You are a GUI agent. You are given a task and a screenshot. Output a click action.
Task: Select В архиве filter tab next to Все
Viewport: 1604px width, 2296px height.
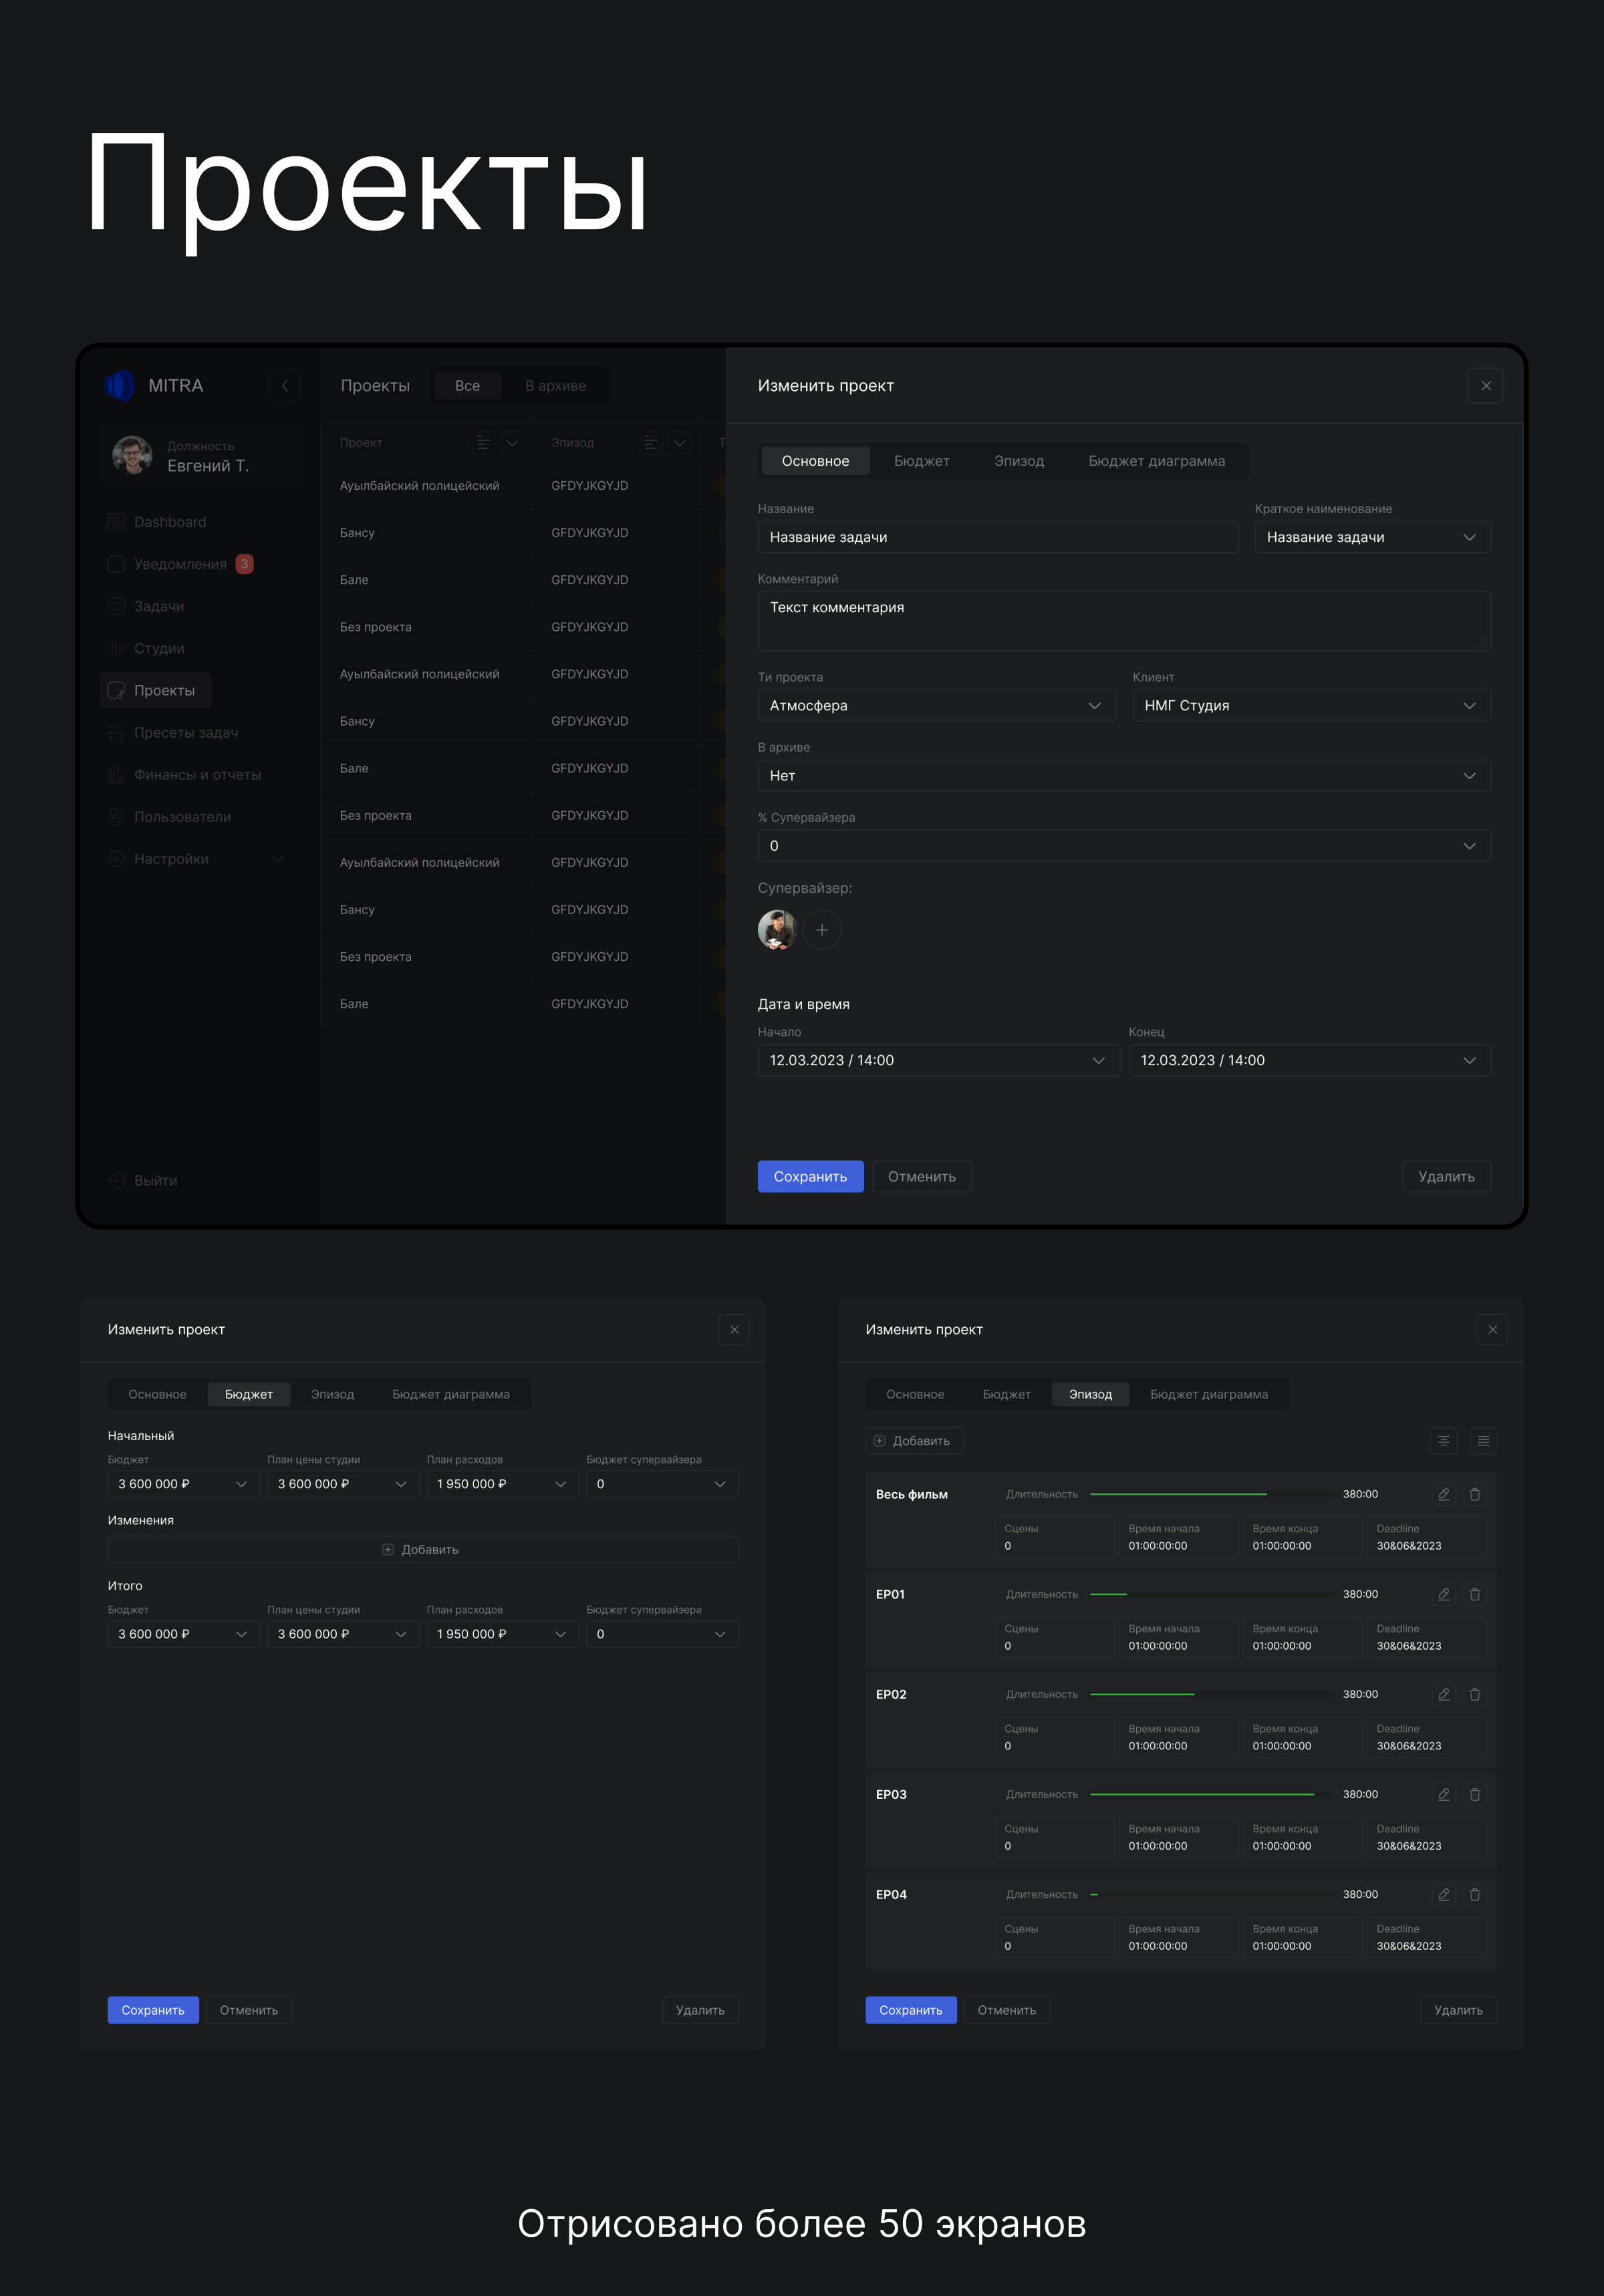click(555, 386)
